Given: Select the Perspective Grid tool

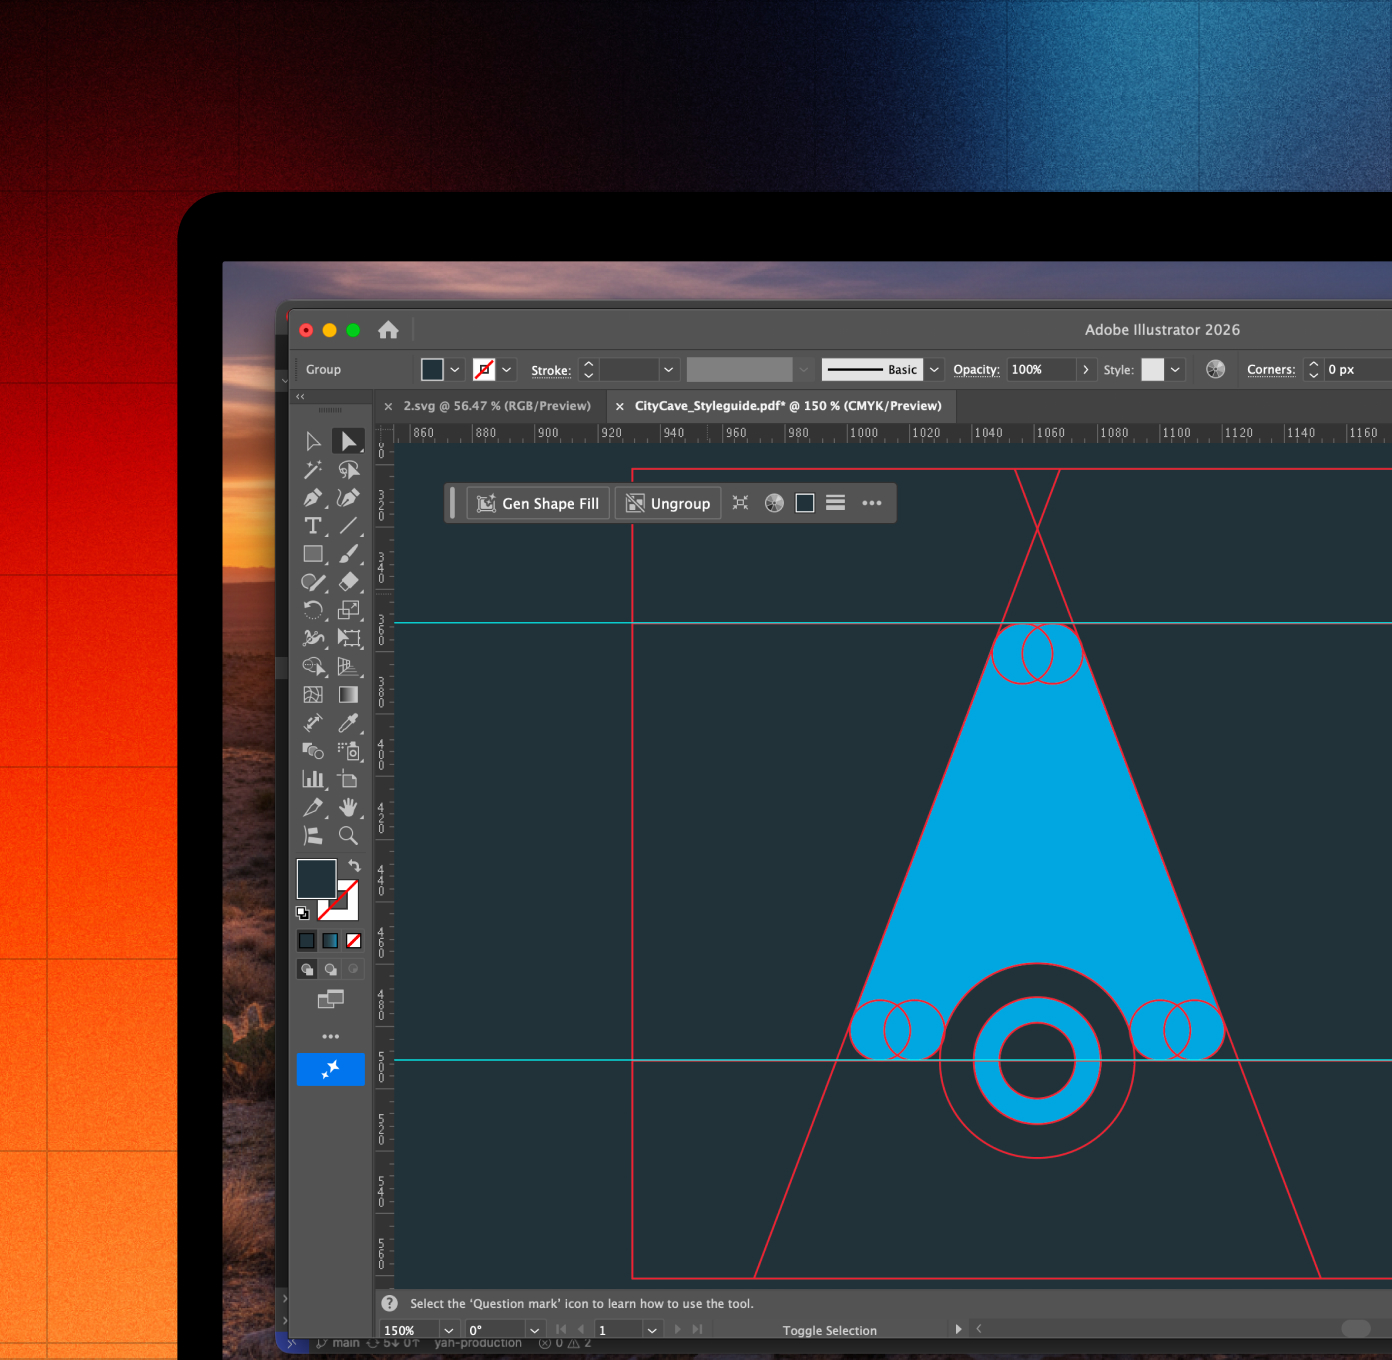Looking at the screenshot, I should [348, 666].
